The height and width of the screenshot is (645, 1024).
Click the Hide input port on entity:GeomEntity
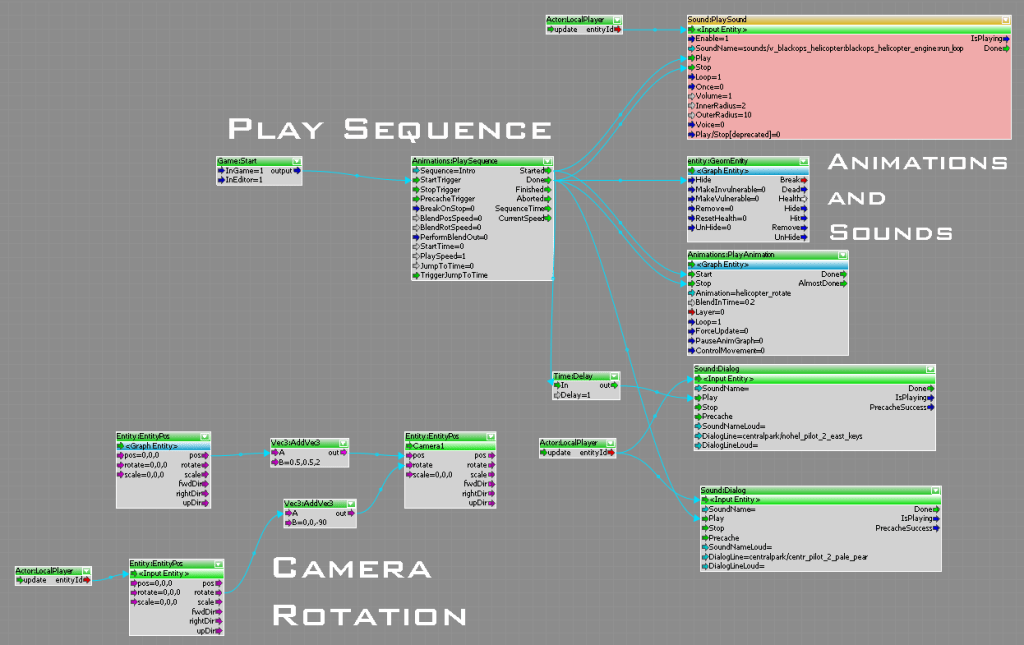[692, 180]
